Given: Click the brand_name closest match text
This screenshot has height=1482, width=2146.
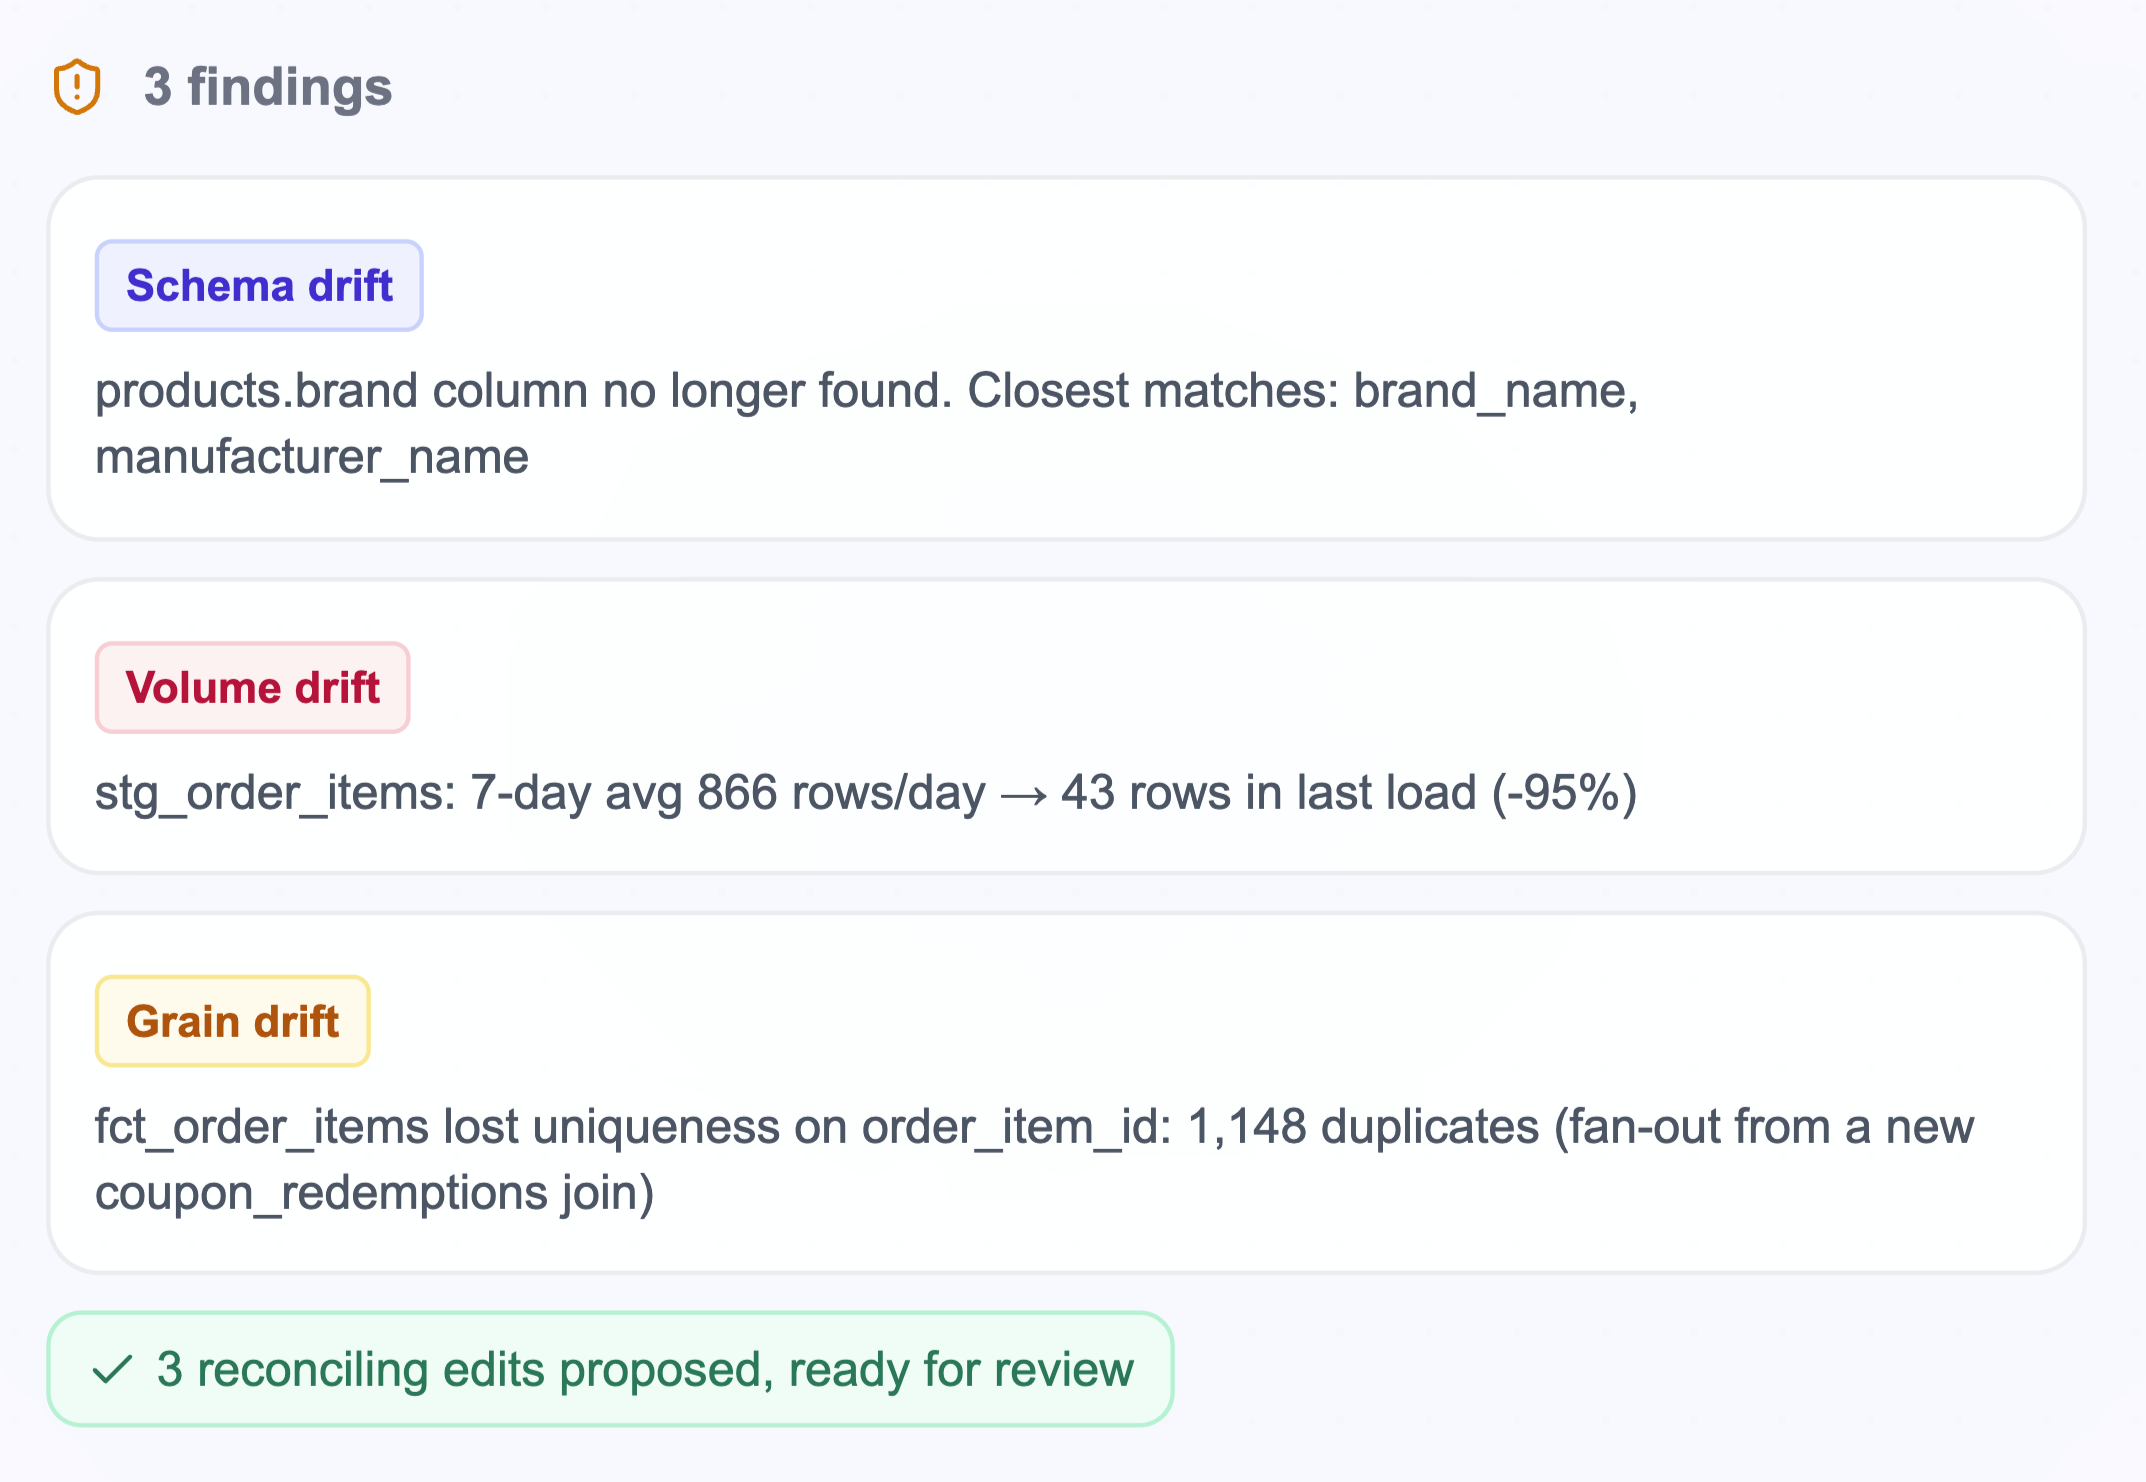Looking at the screenshot, I should pos(1489,391).
